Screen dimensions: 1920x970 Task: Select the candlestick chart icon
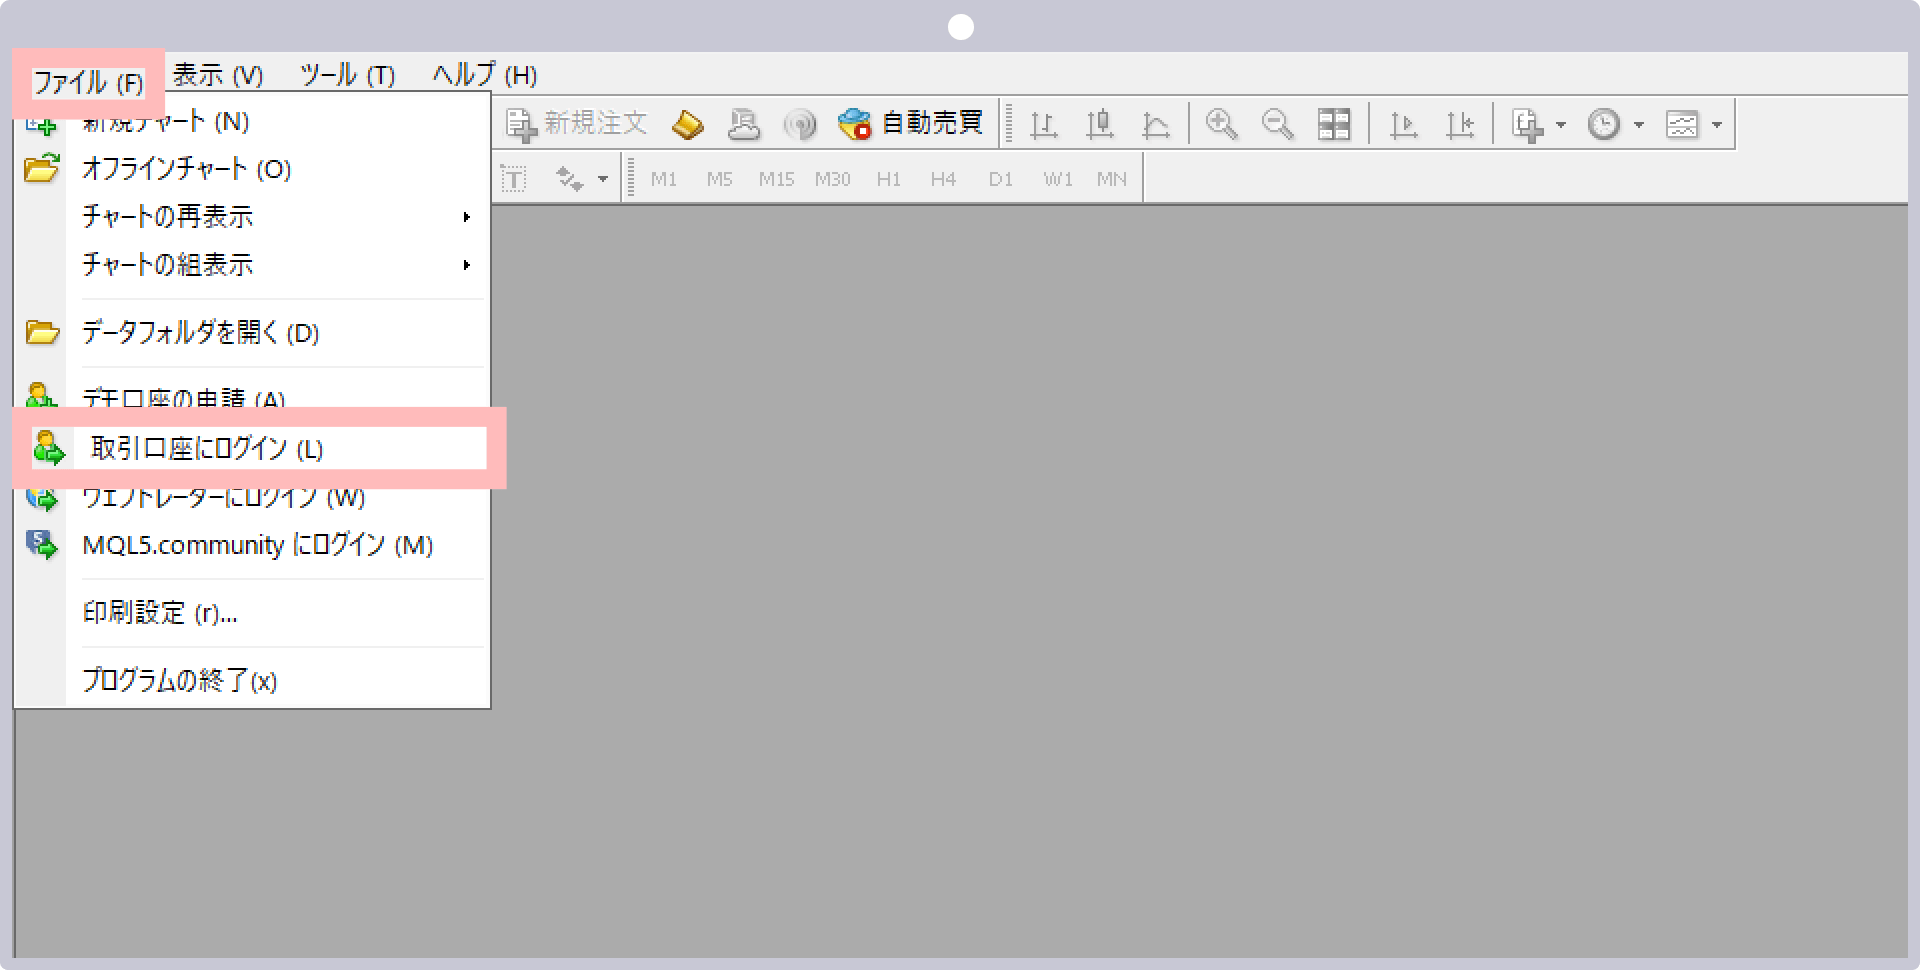(1100, 124)
